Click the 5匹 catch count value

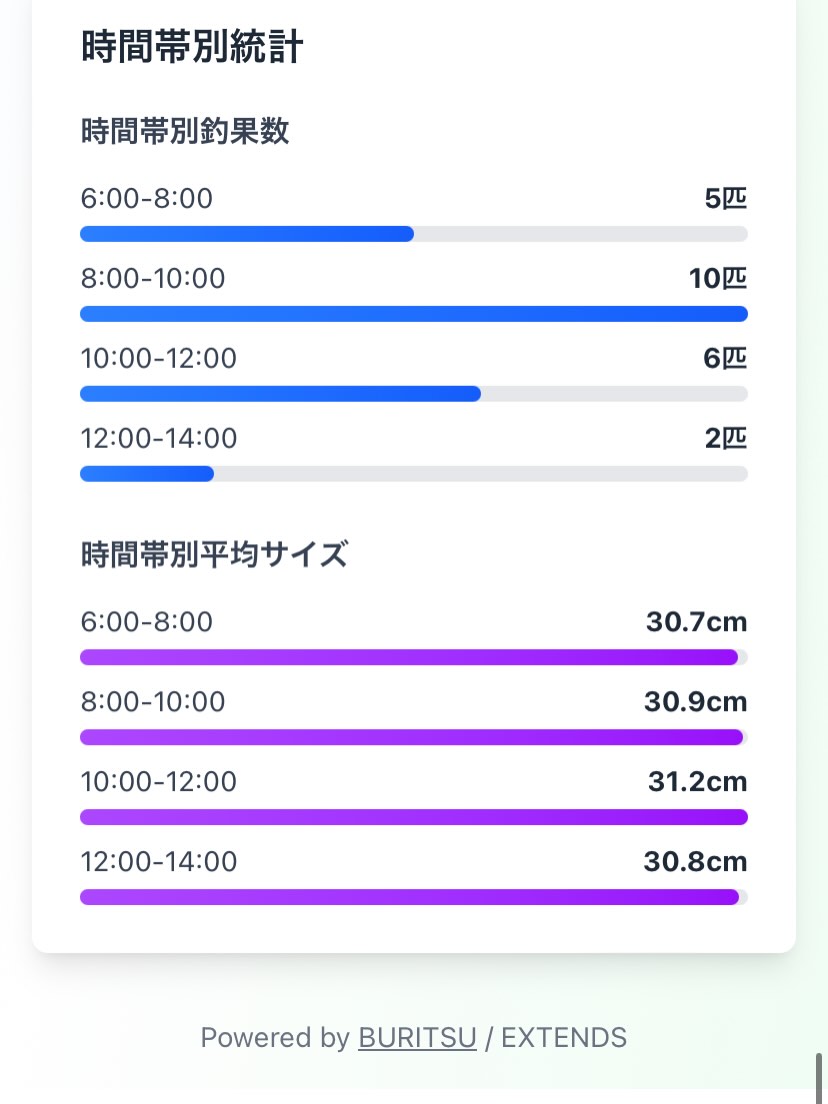pos(726,198)
